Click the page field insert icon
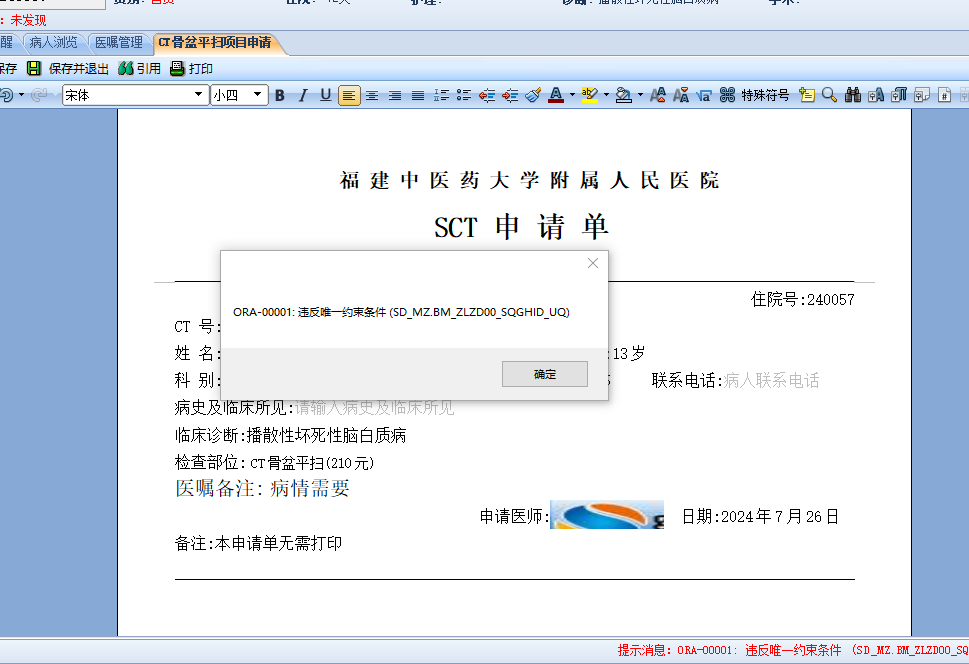969x664 pixels. tap(922, 95)
